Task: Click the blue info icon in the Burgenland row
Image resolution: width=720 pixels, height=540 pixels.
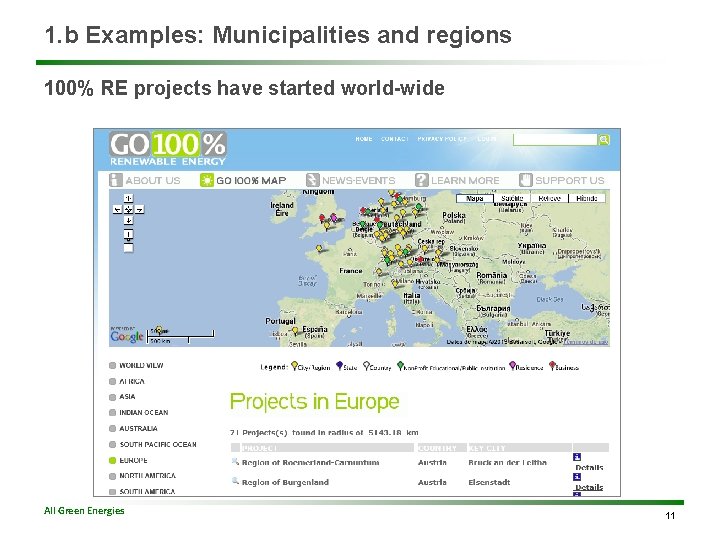Action: point(577,477)
